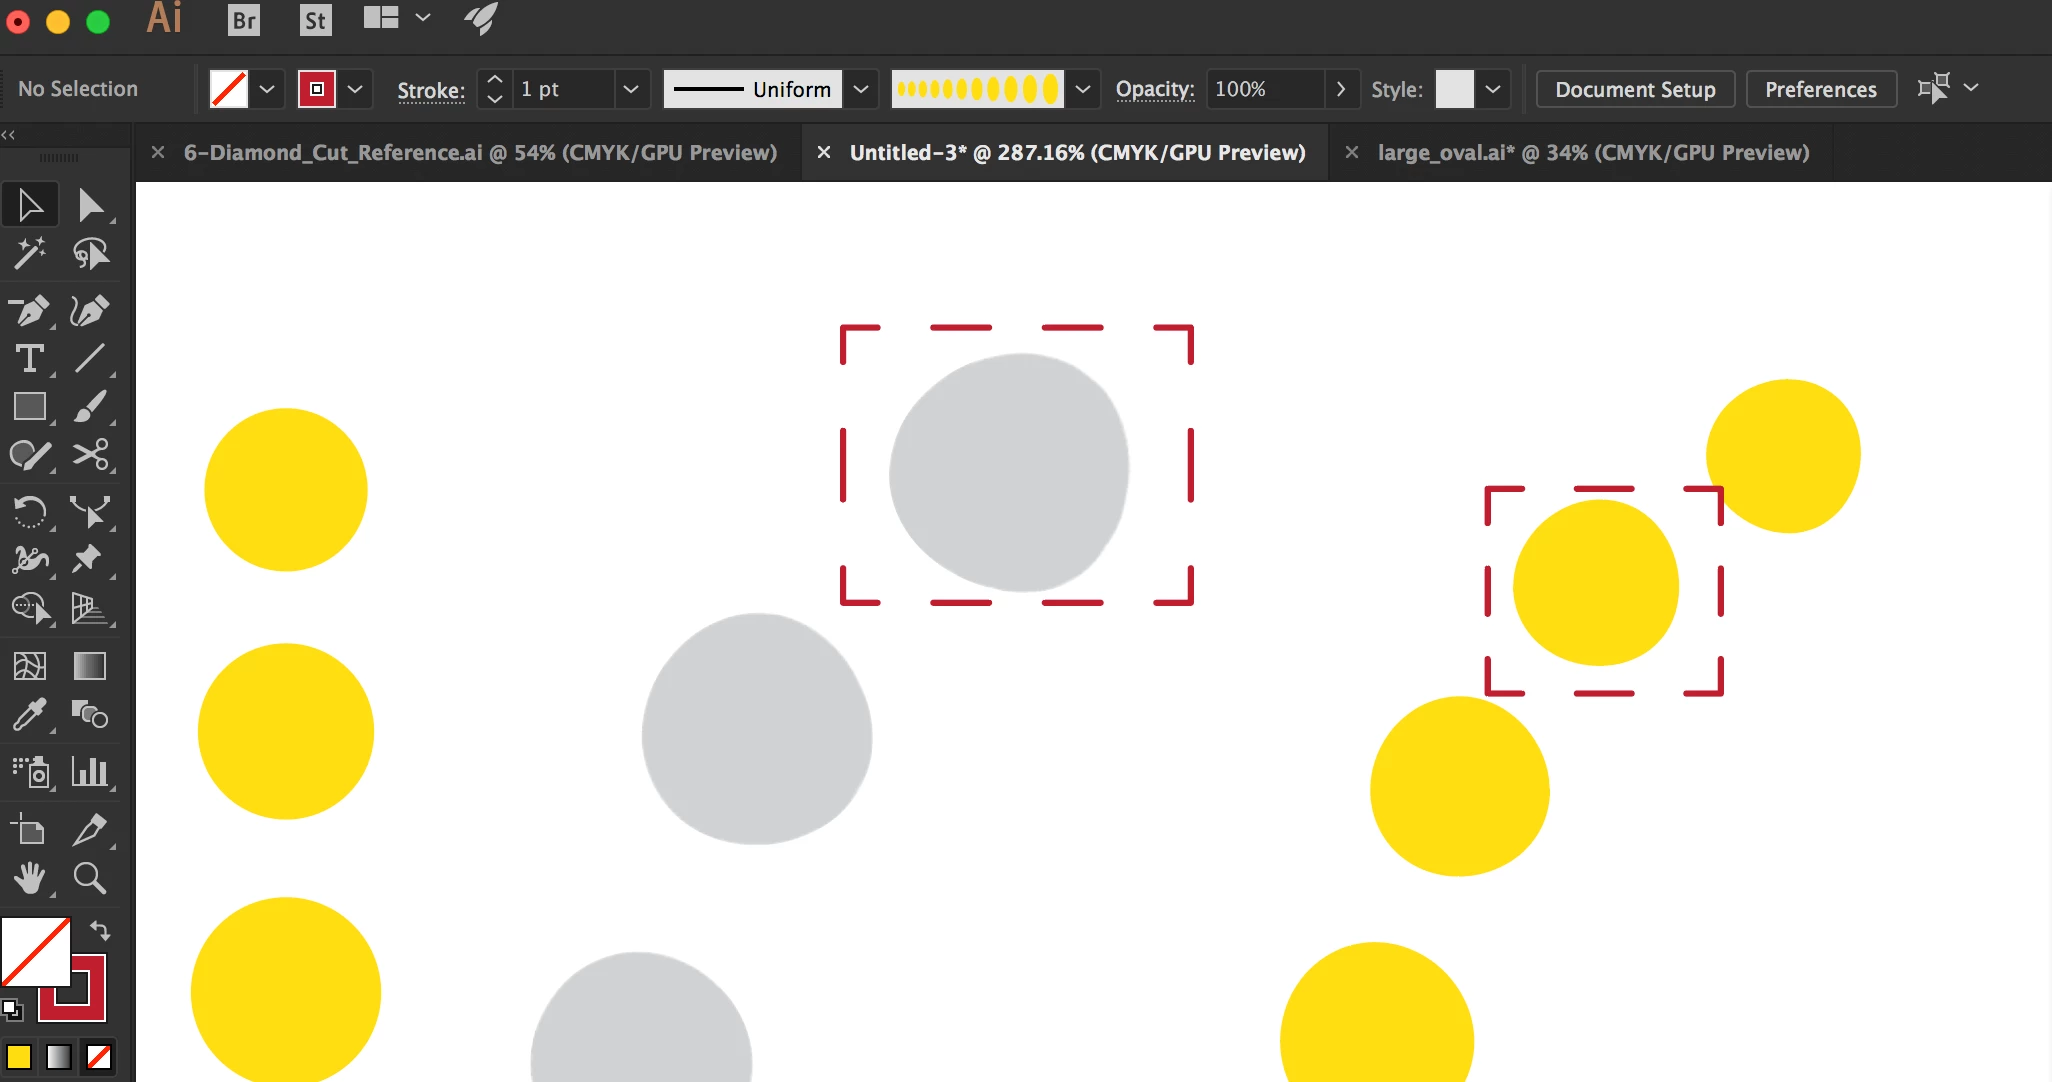Image resolution: width=2052 pixels, height=1082 pixels.
Task: Switch to 6-Diamond_Cut_Reference.ai tab
Action: (480, 153)
